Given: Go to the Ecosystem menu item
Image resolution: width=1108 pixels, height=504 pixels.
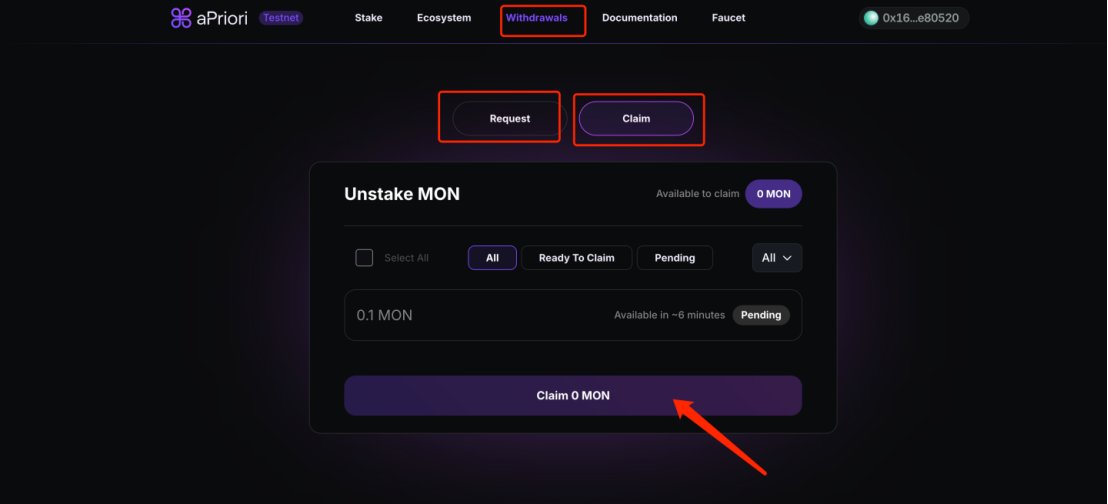Looking at the screenshot, I should (x=444, y=18).
